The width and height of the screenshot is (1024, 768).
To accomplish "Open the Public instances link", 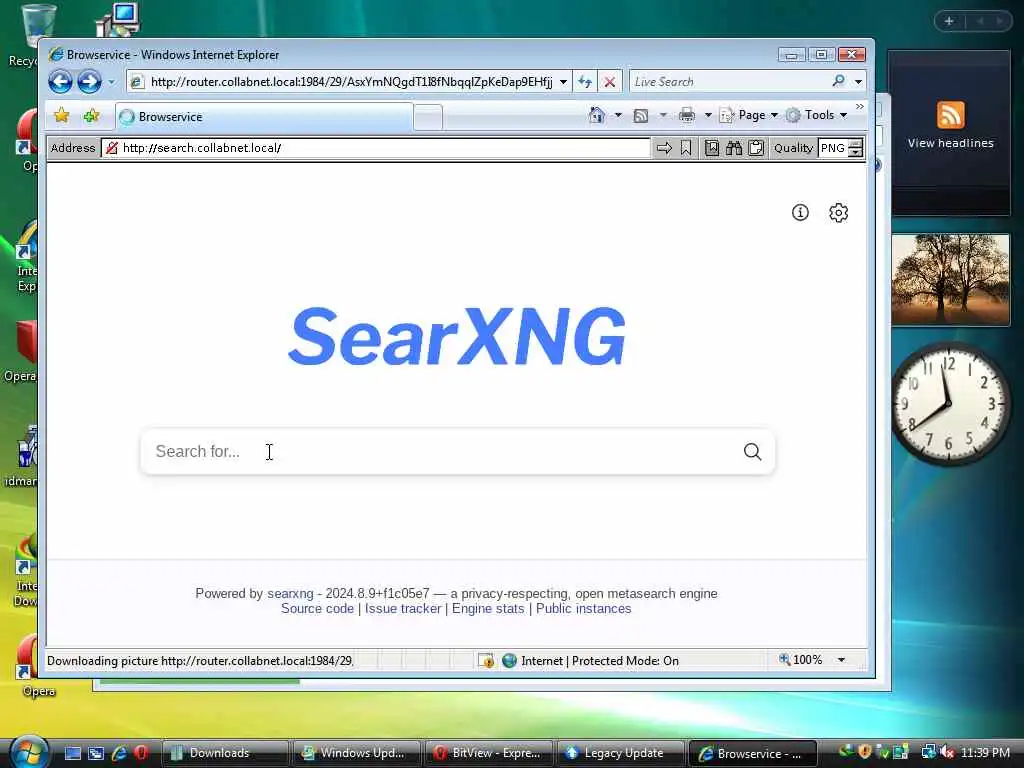I will click(584, 609).
